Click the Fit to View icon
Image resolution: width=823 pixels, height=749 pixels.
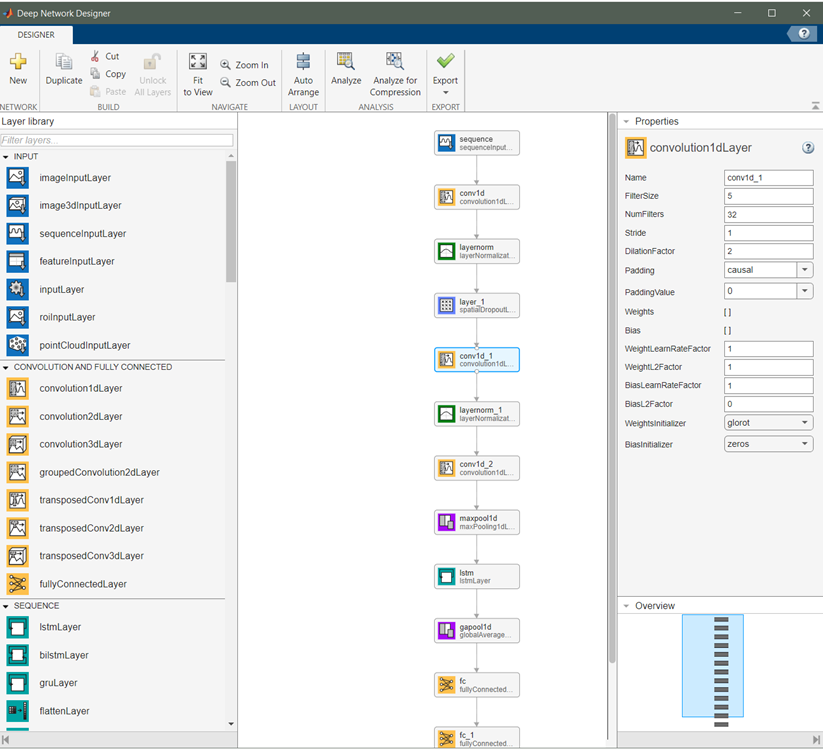coord(198,61)
